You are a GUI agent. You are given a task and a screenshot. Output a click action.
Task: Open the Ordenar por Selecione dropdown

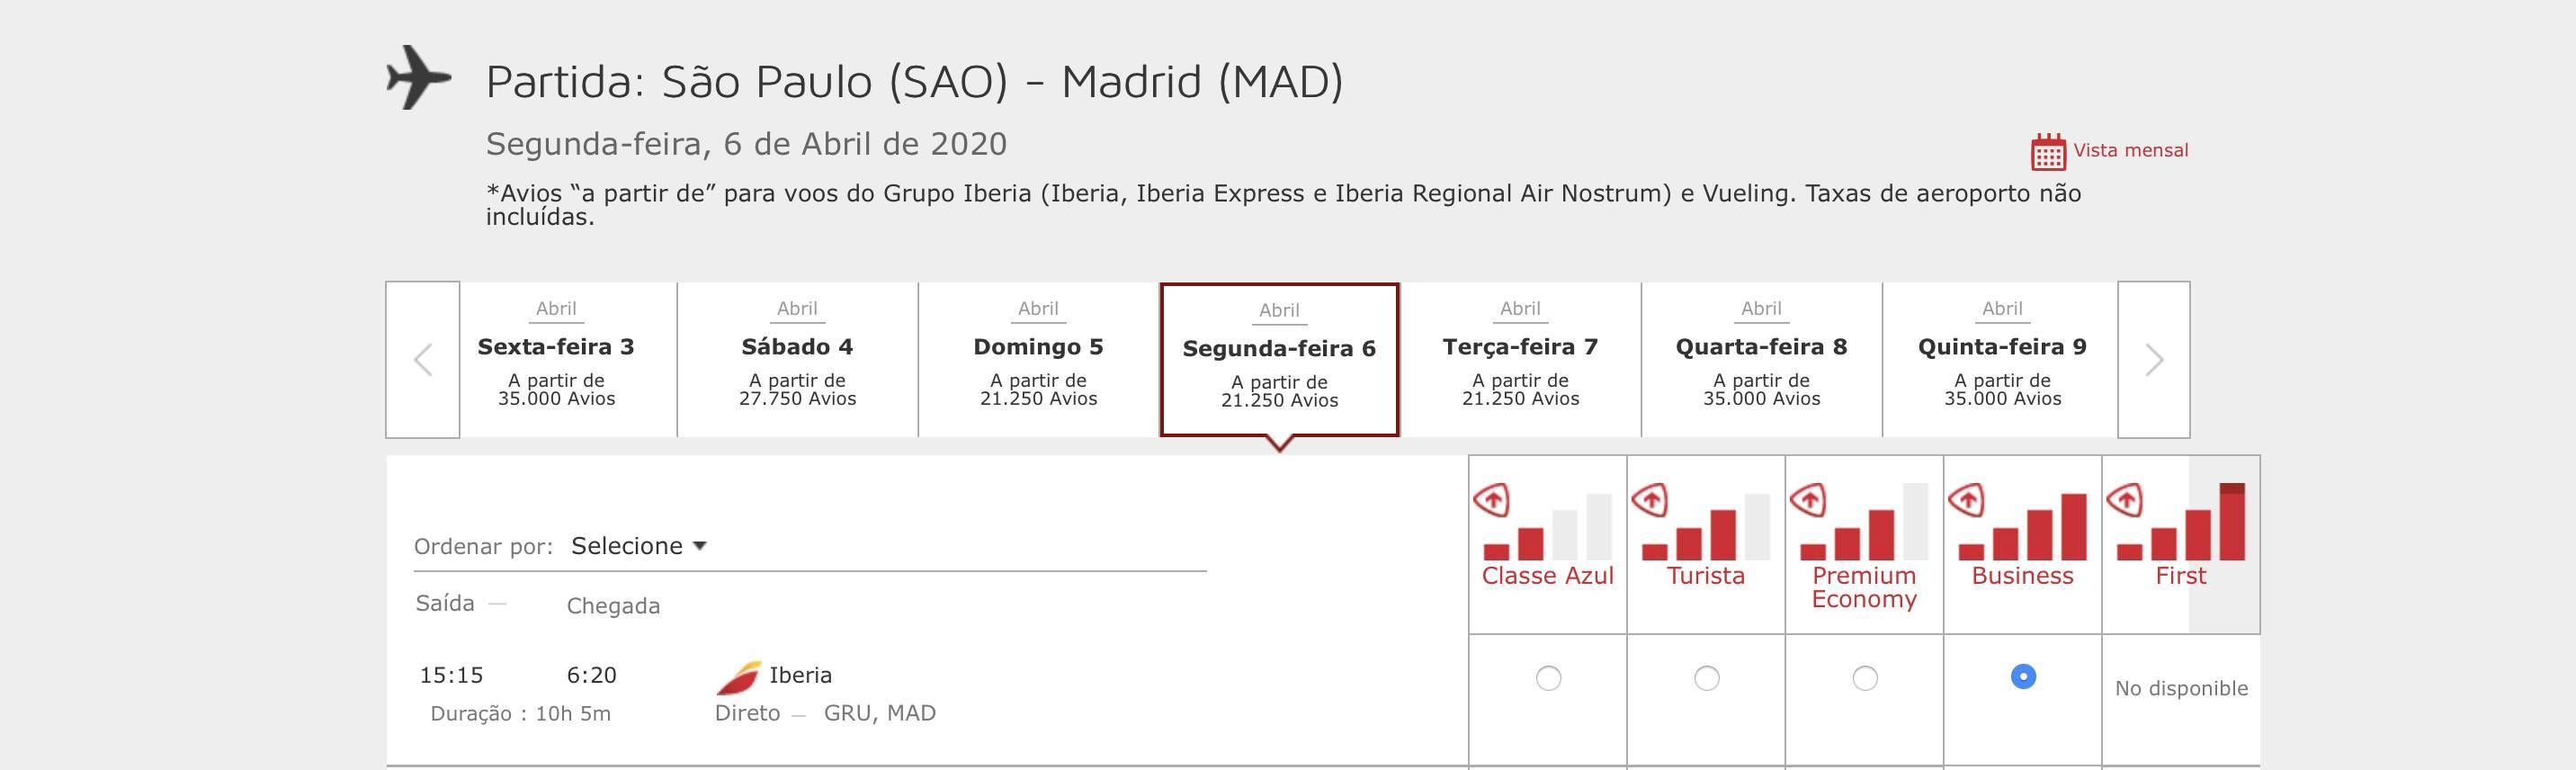[639, 546]
